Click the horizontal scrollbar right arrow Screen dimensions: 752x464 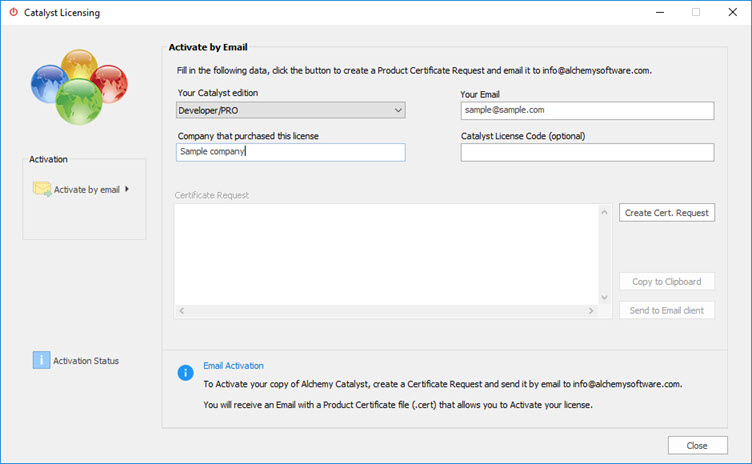[591, 312]
